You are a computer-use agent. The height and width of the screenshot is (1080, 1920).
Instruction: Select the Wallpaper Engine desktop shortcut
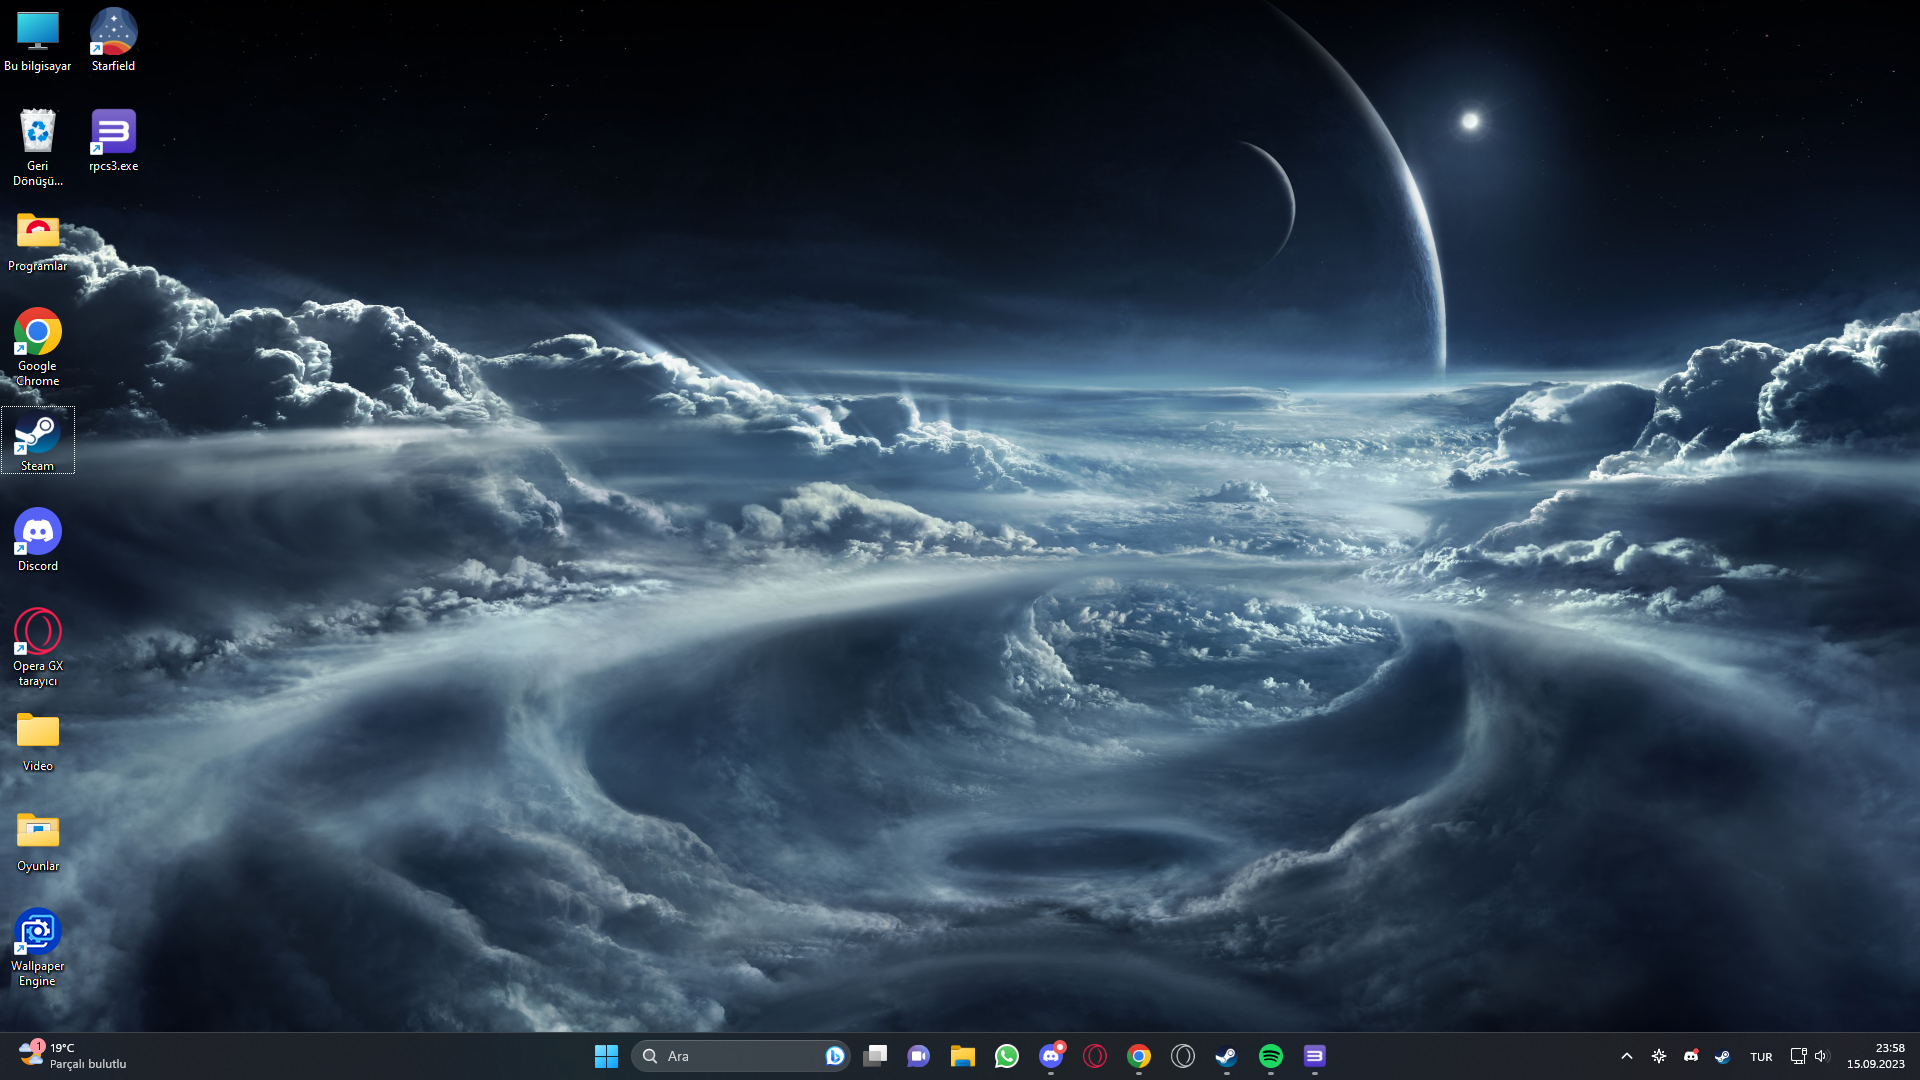click(38, 947)
